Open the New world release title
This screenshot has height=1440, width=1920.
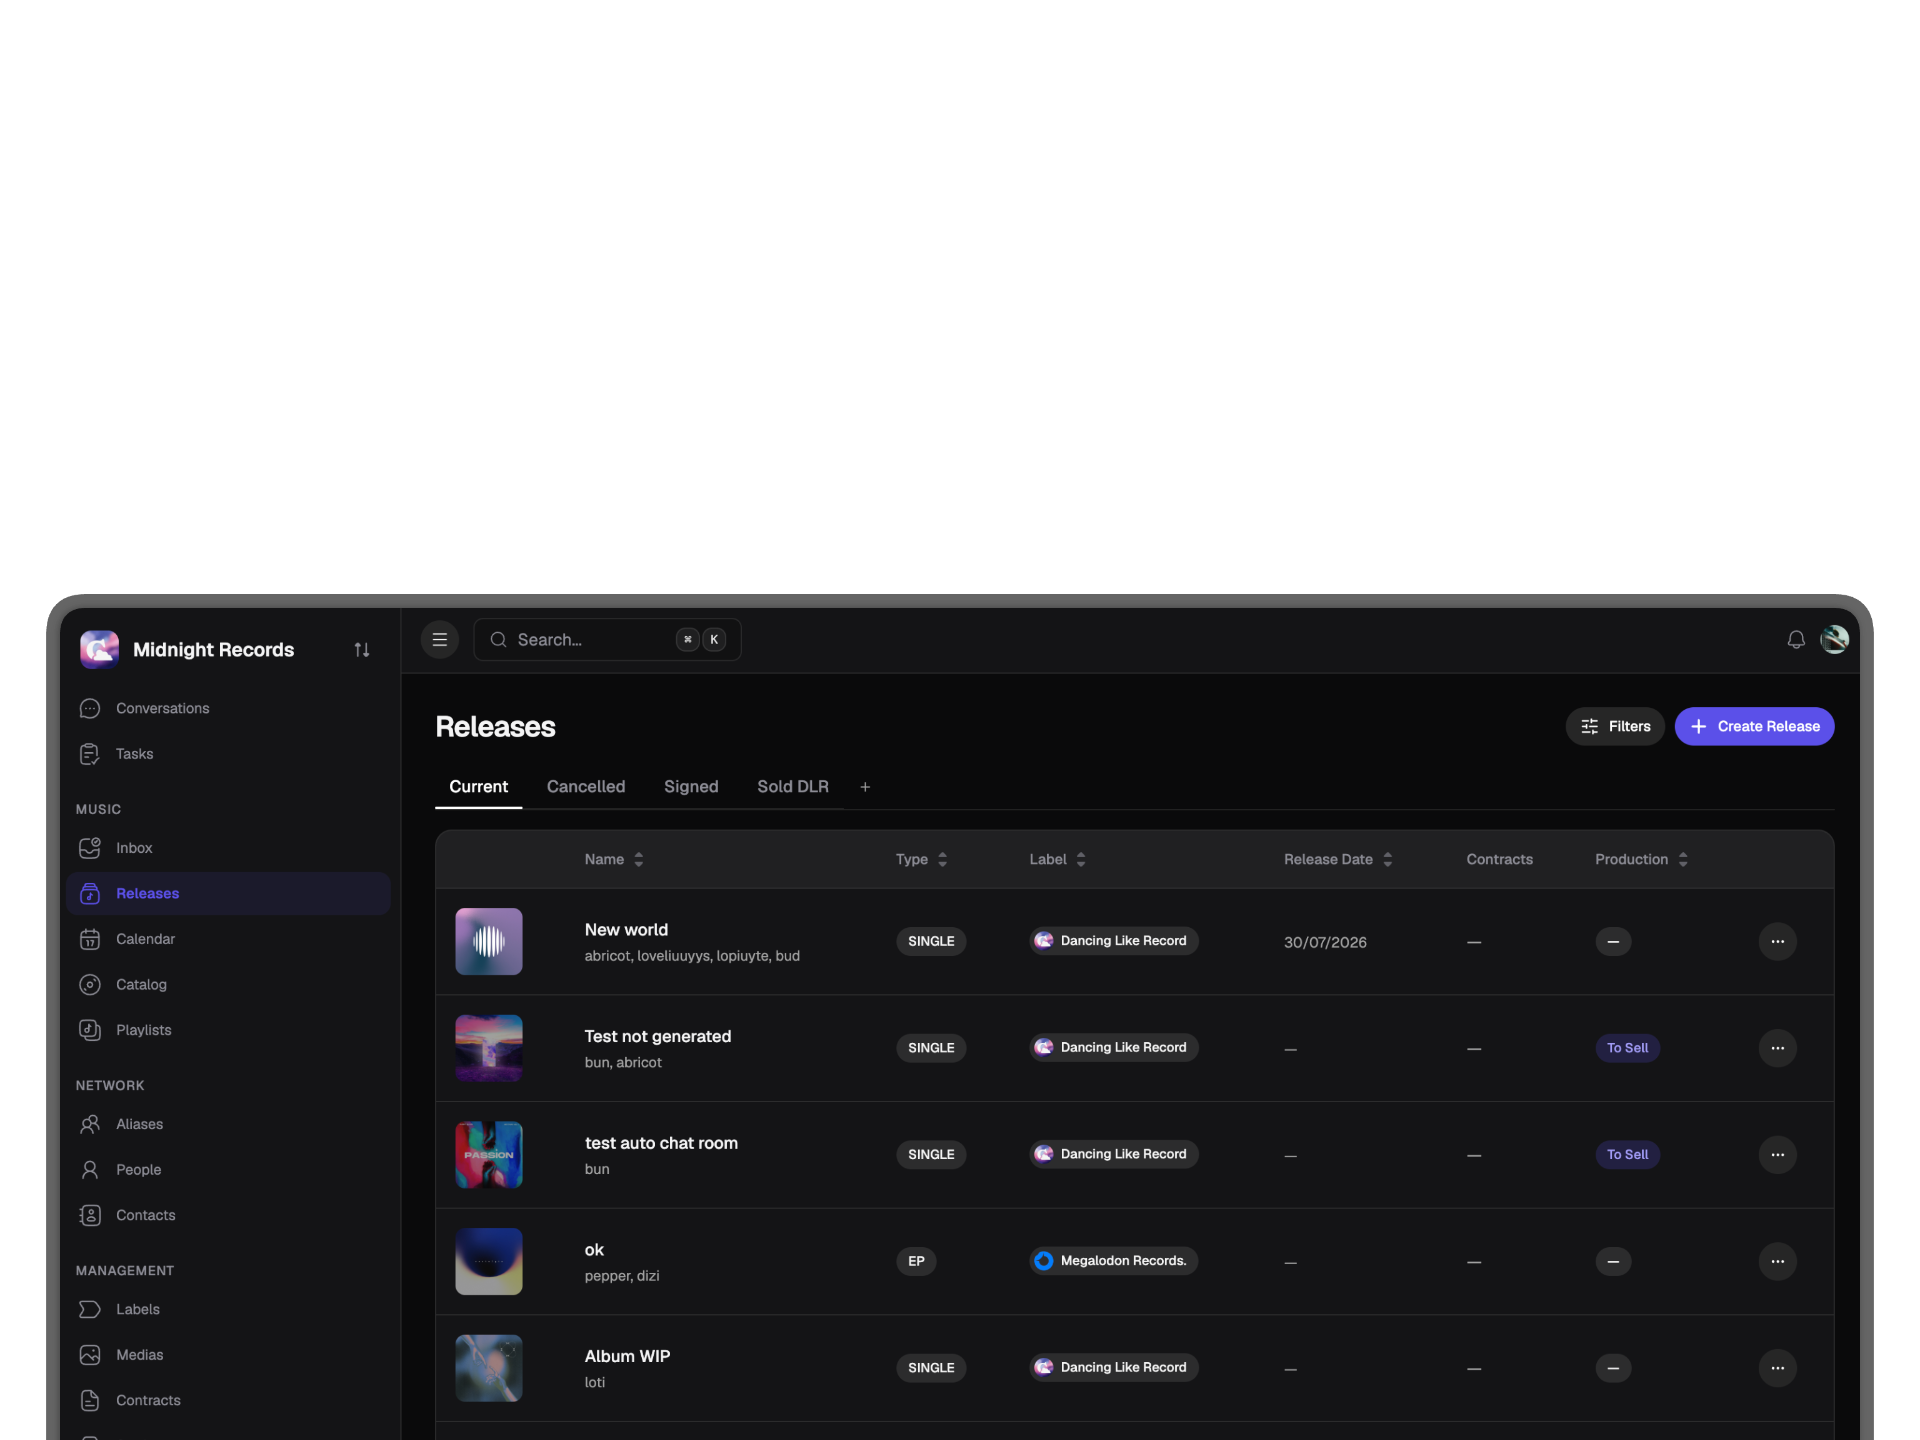tap(626, 930)
